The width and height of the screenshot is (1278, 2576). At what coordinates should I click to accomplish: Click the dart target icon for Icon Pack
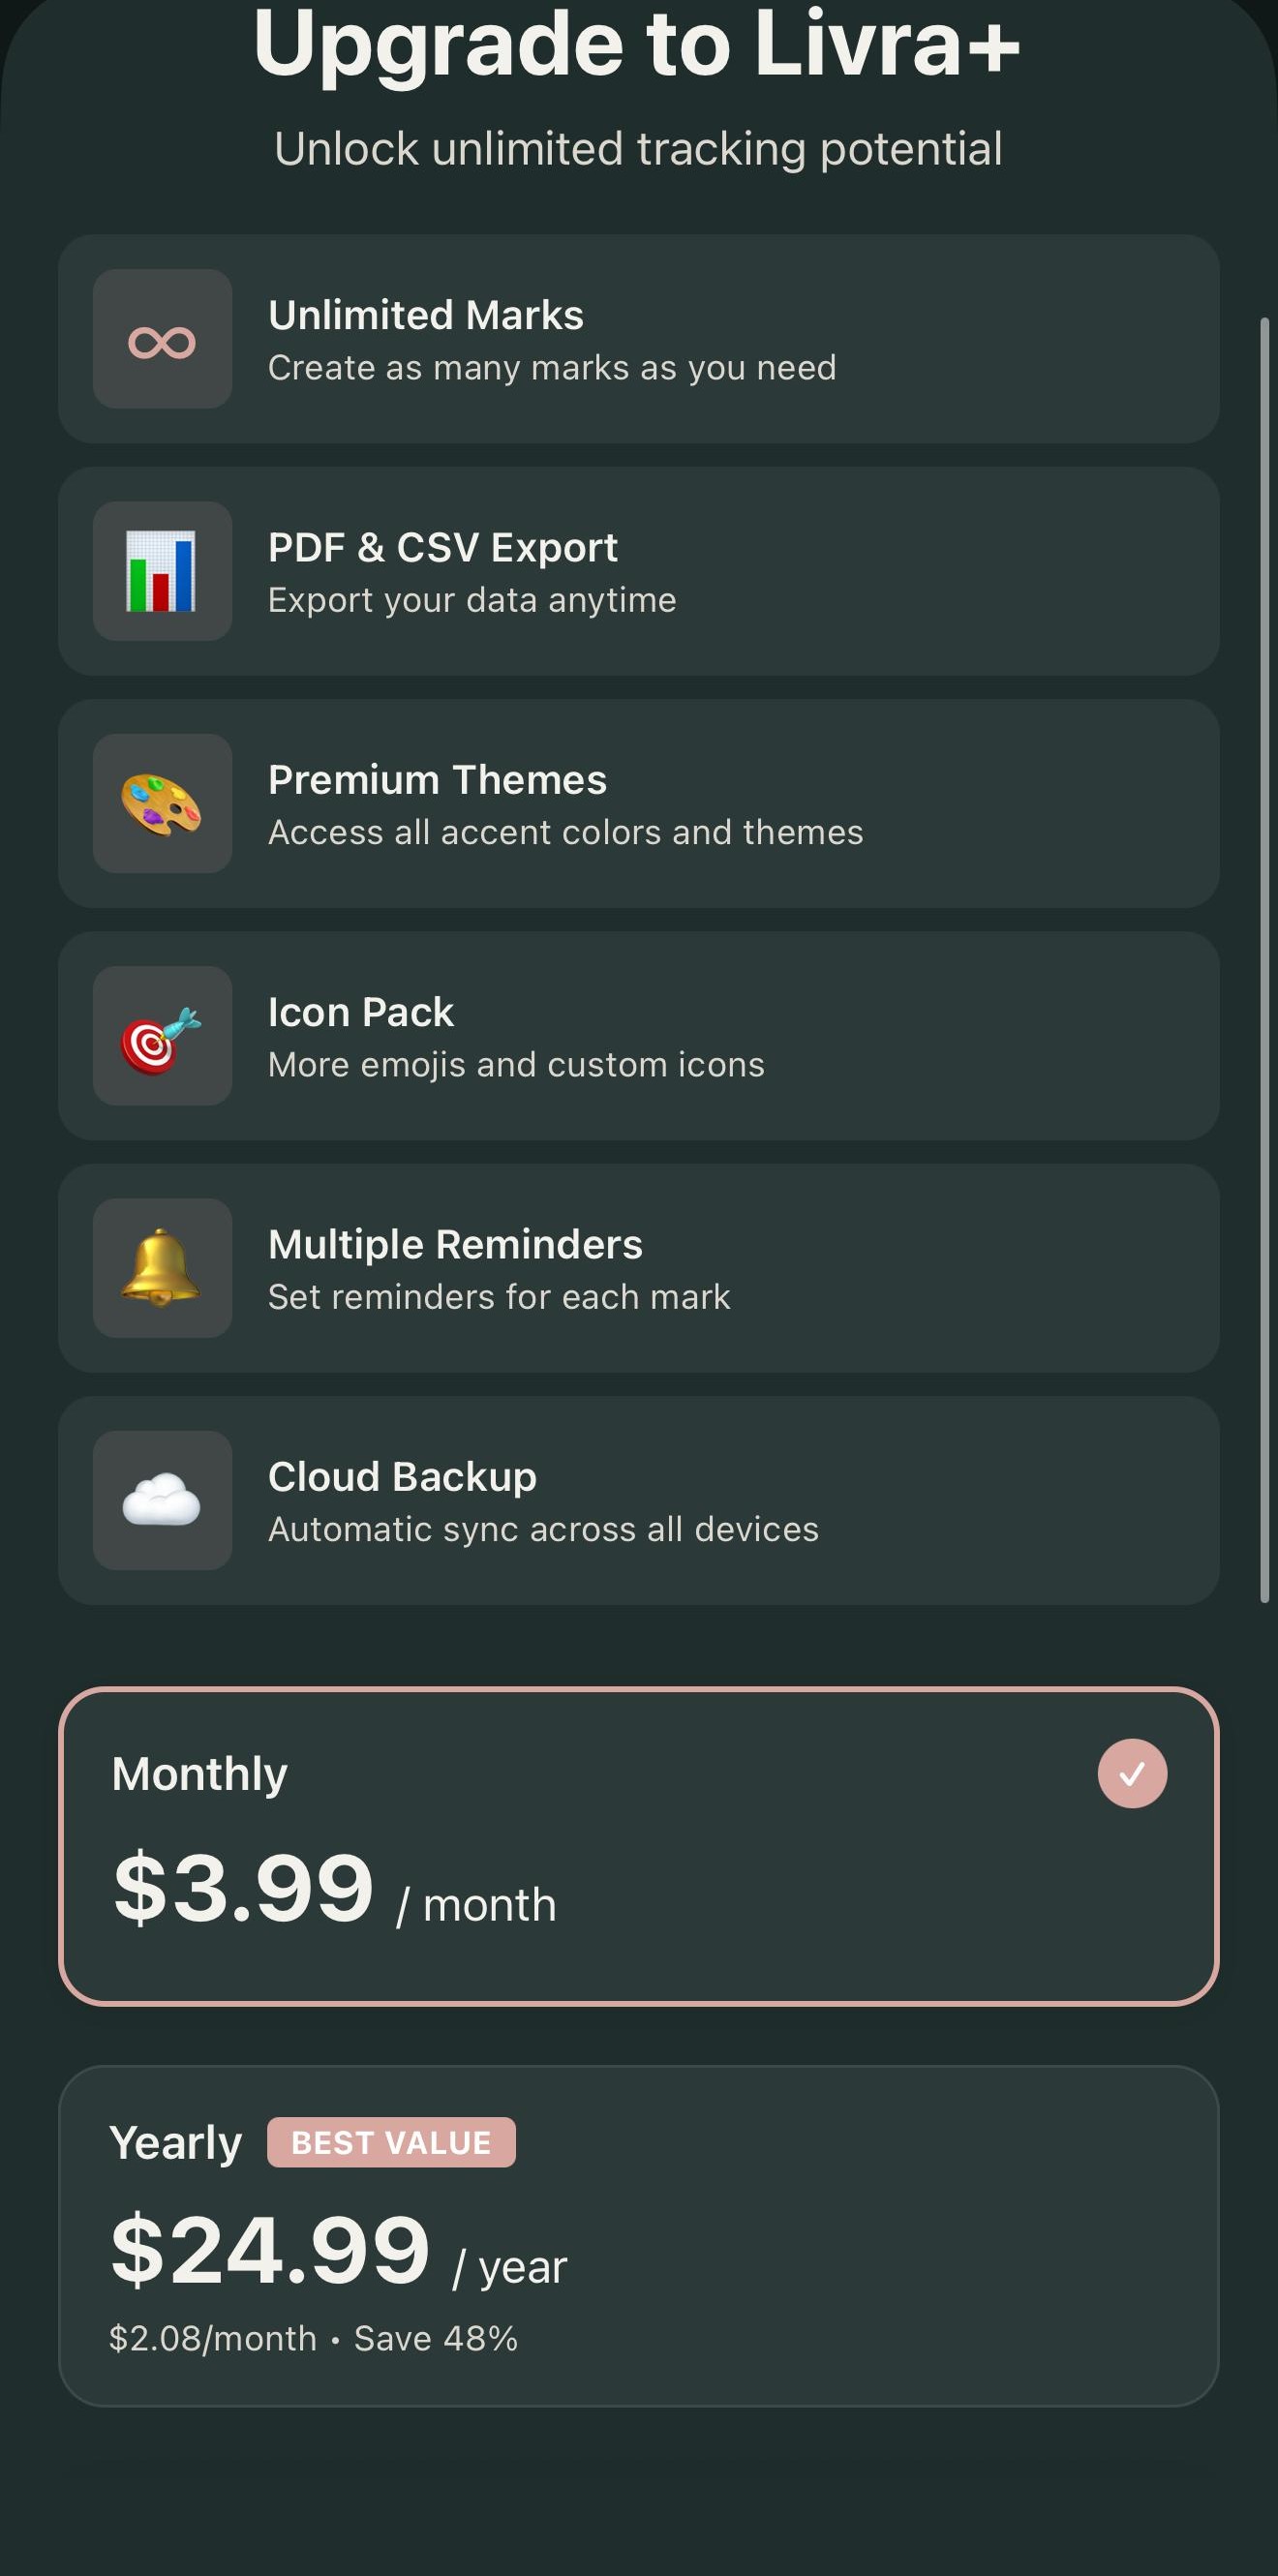(x=162, y=1036)
